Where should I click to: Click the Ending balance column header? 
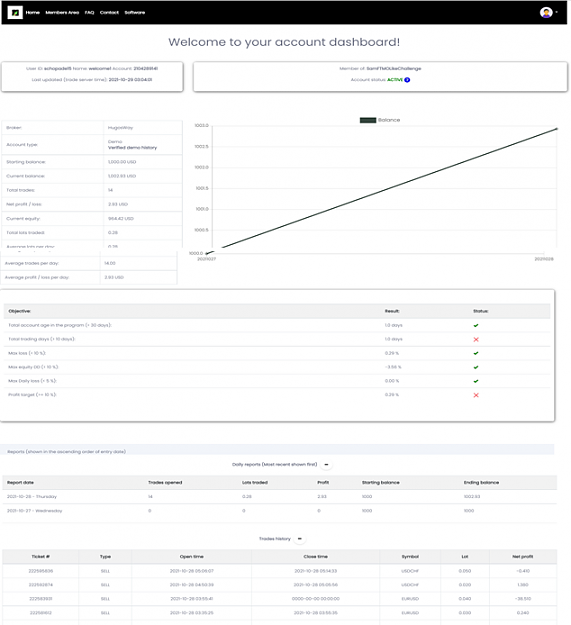(481, 482)
